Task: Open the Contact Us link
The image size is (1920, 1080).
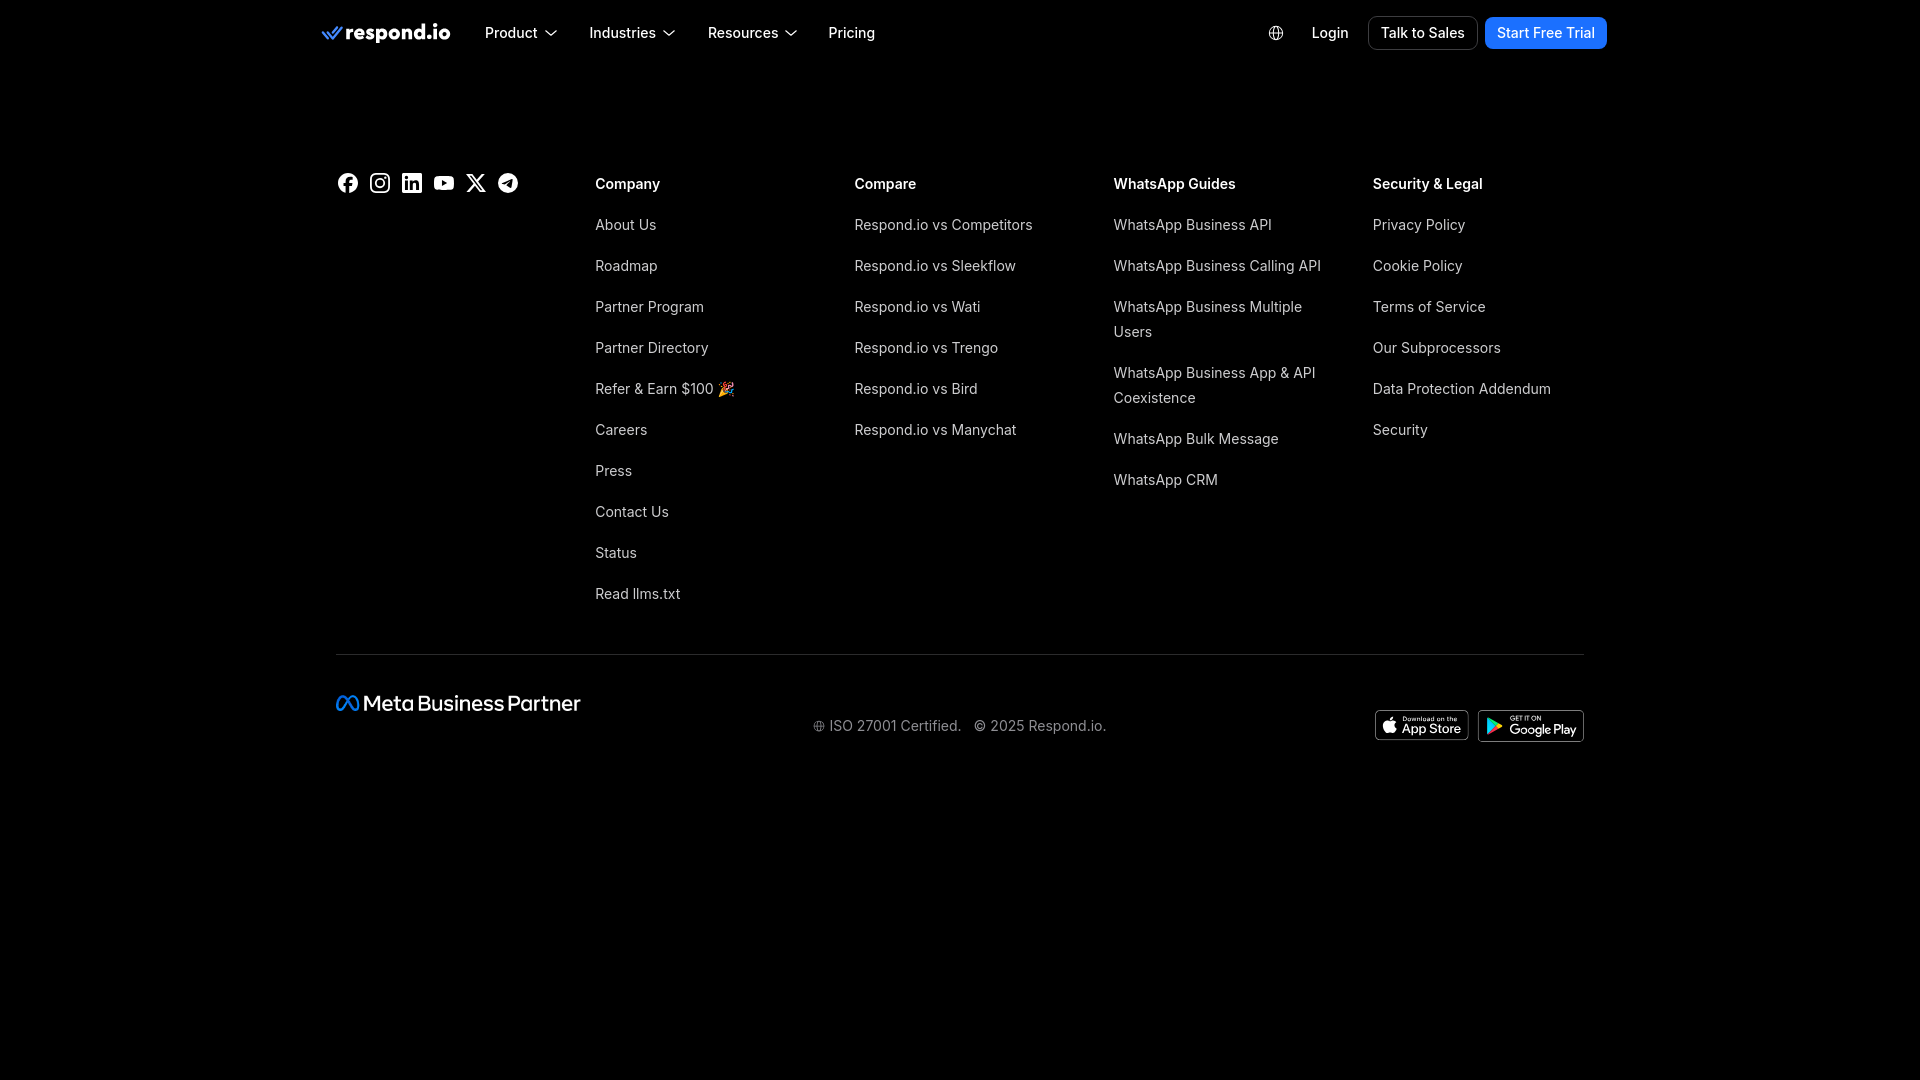Action: point(632,512)
